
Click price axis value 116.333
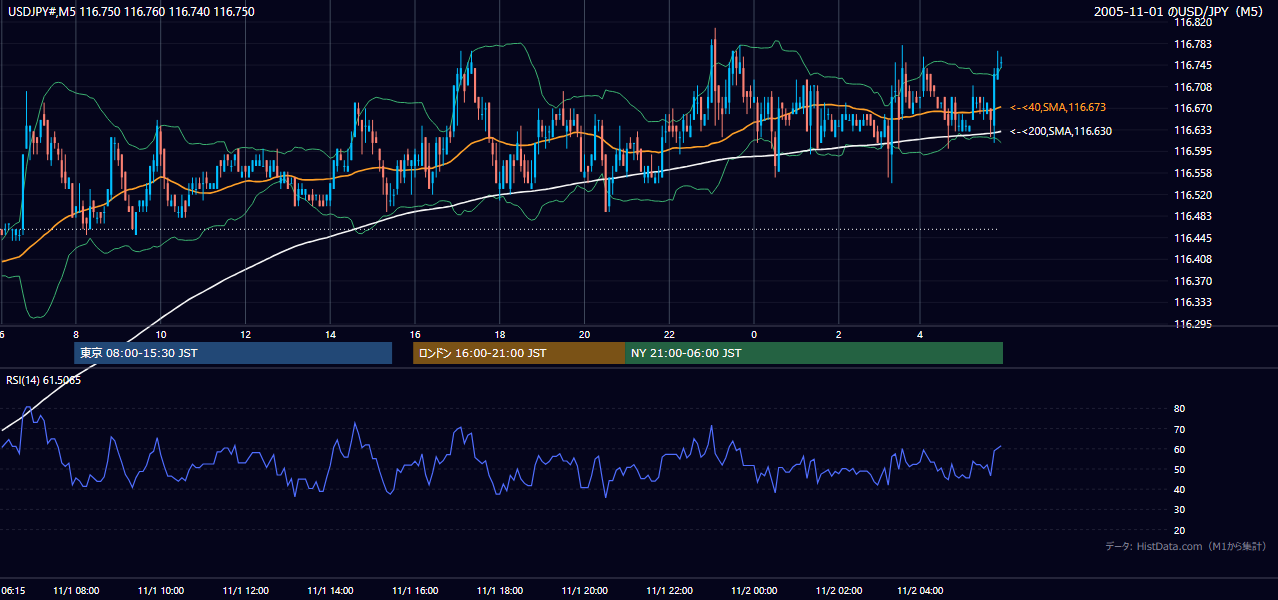pos(1192,303)
